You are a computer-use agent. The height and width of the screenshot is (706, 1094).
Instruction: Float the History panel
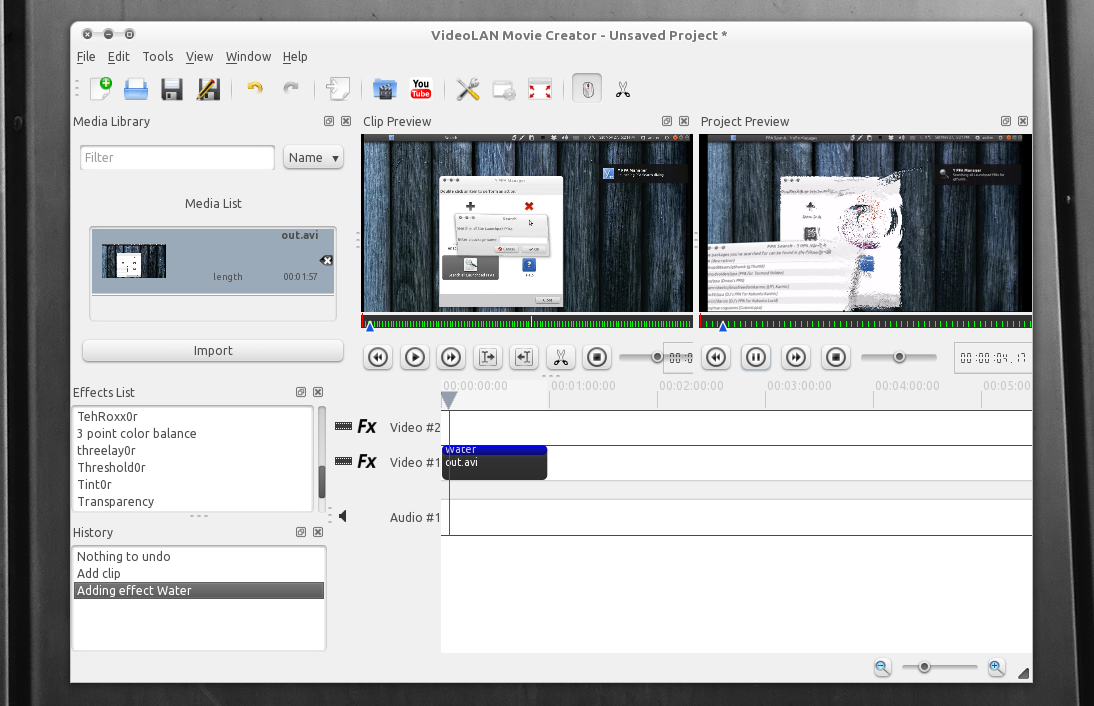point(301,532)
